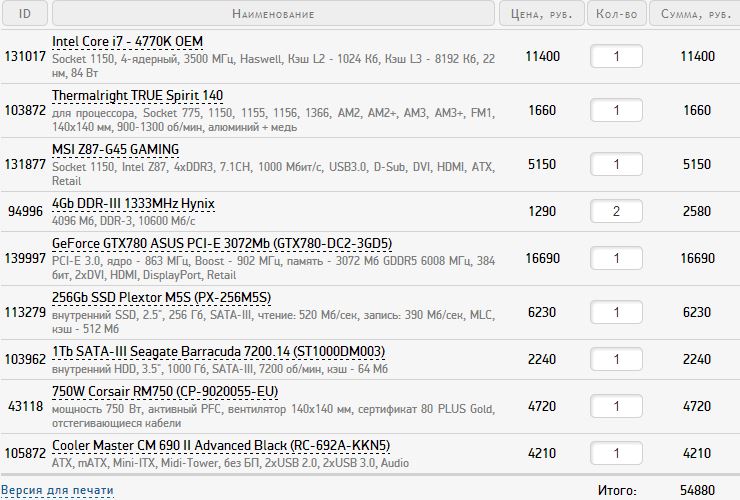Select ID 105872 cell
The image size is (740, 500).
(25, 453)
